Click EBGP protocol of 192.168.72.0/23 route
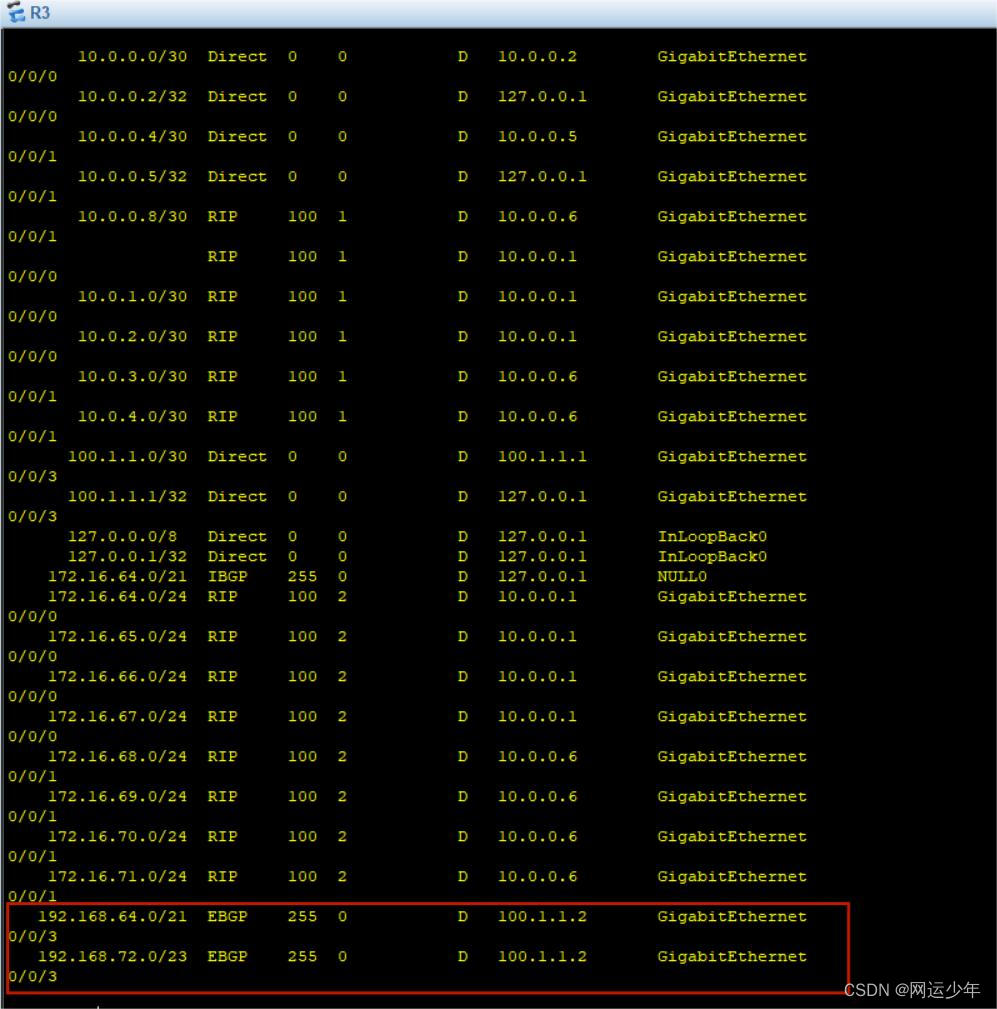 tap(227, 956)
